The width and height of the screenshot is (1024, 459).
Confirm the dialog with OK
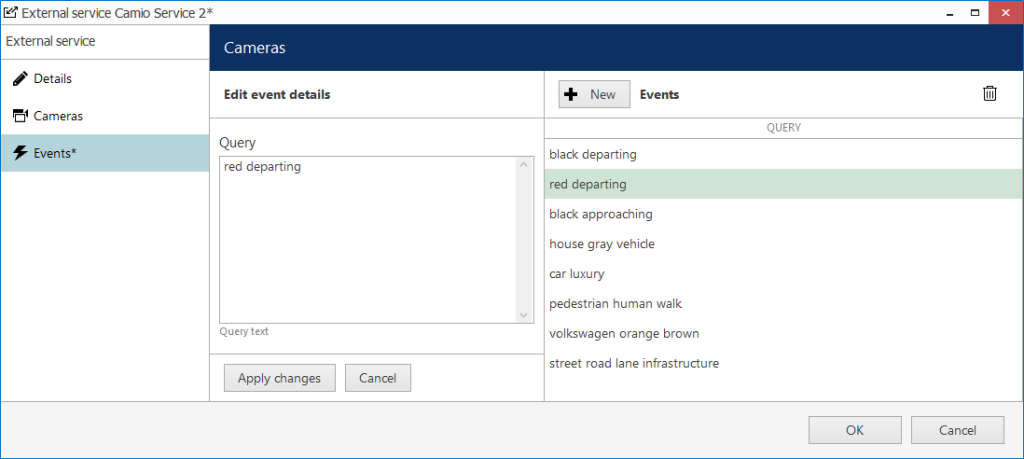coord(855,430)
